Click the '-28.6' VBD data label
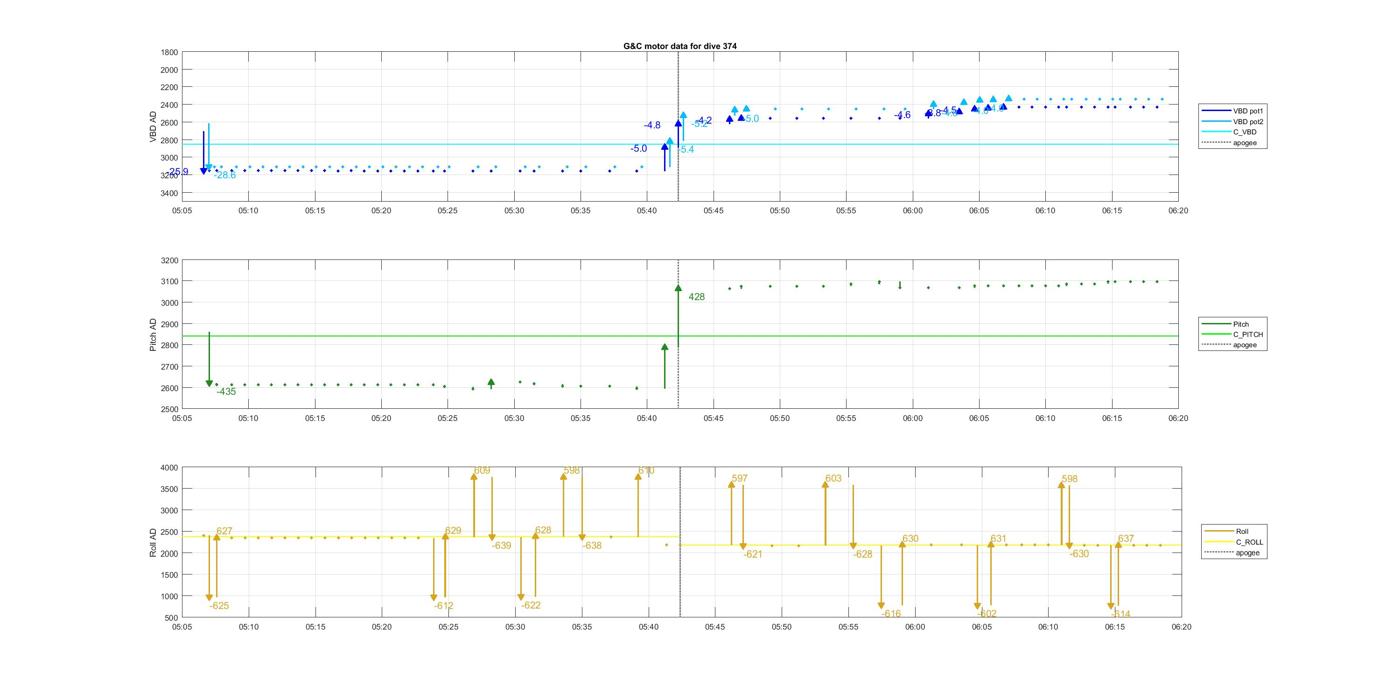The width and height of the screenshot is (1400, 693). pos(225,175)
